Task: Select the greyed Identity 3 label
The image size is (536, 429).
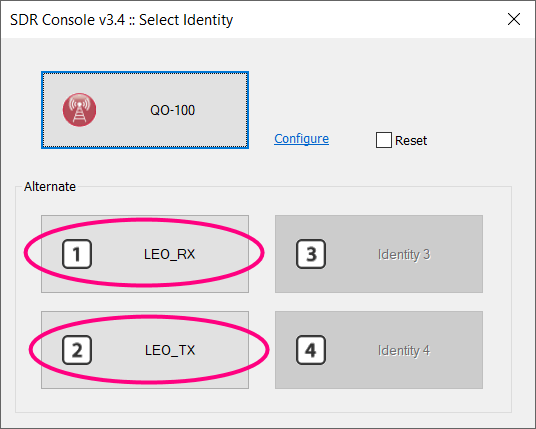Action: point(404,255)
